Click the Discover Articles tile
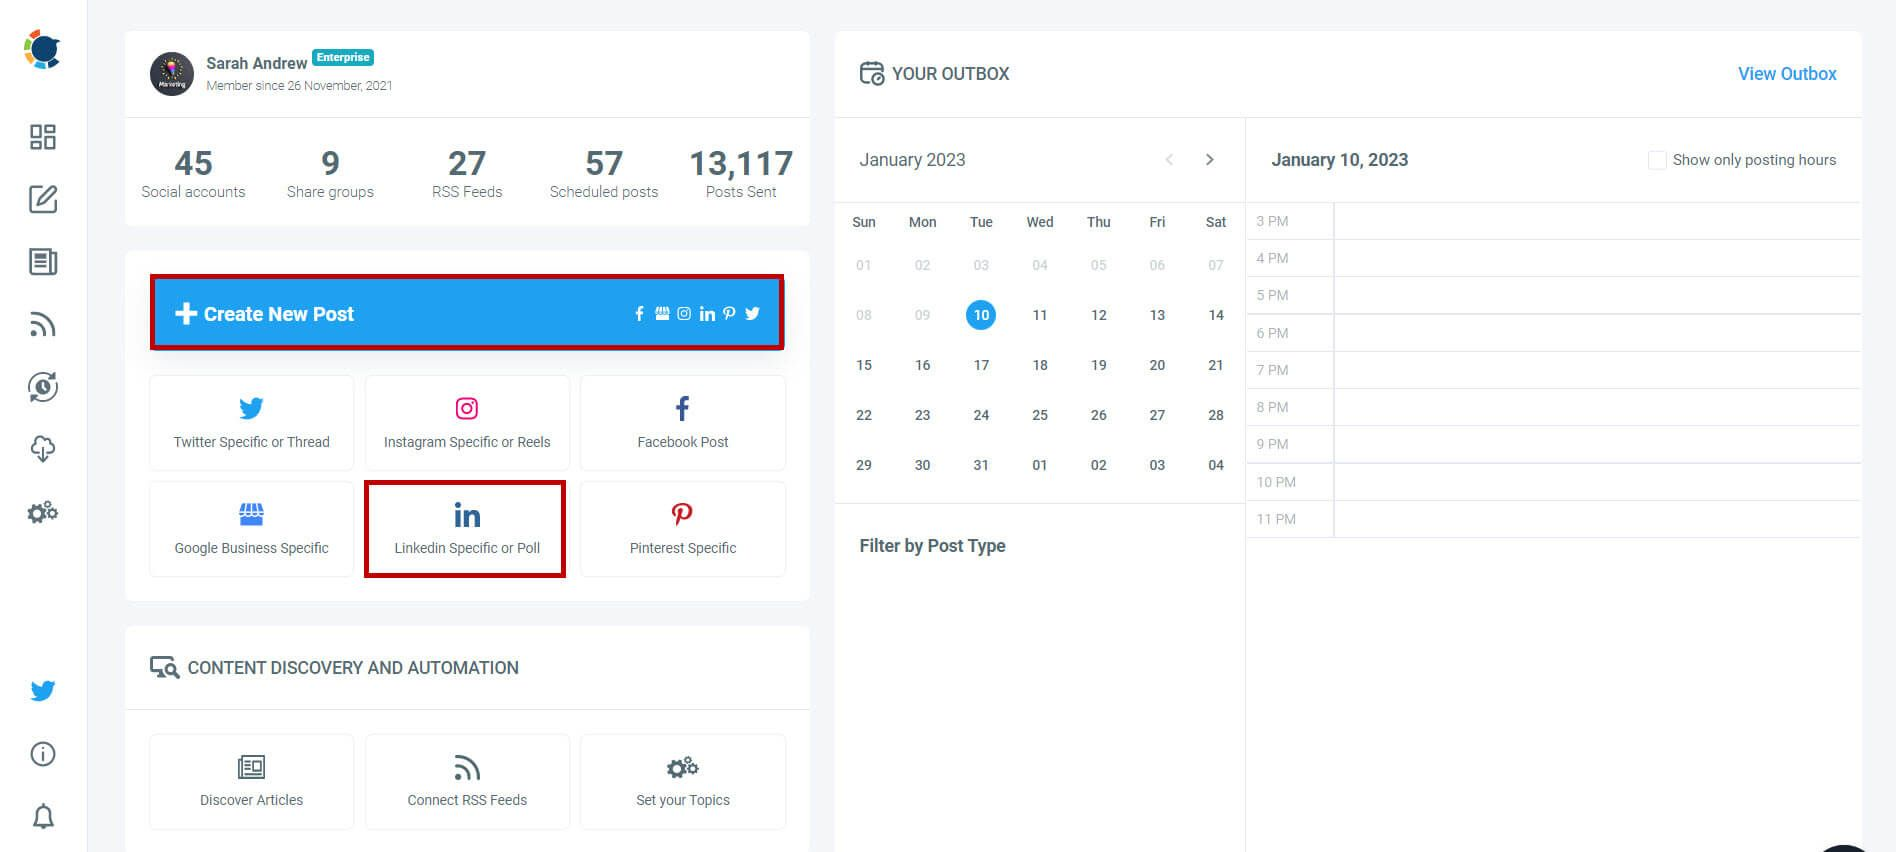 [251, 782]
